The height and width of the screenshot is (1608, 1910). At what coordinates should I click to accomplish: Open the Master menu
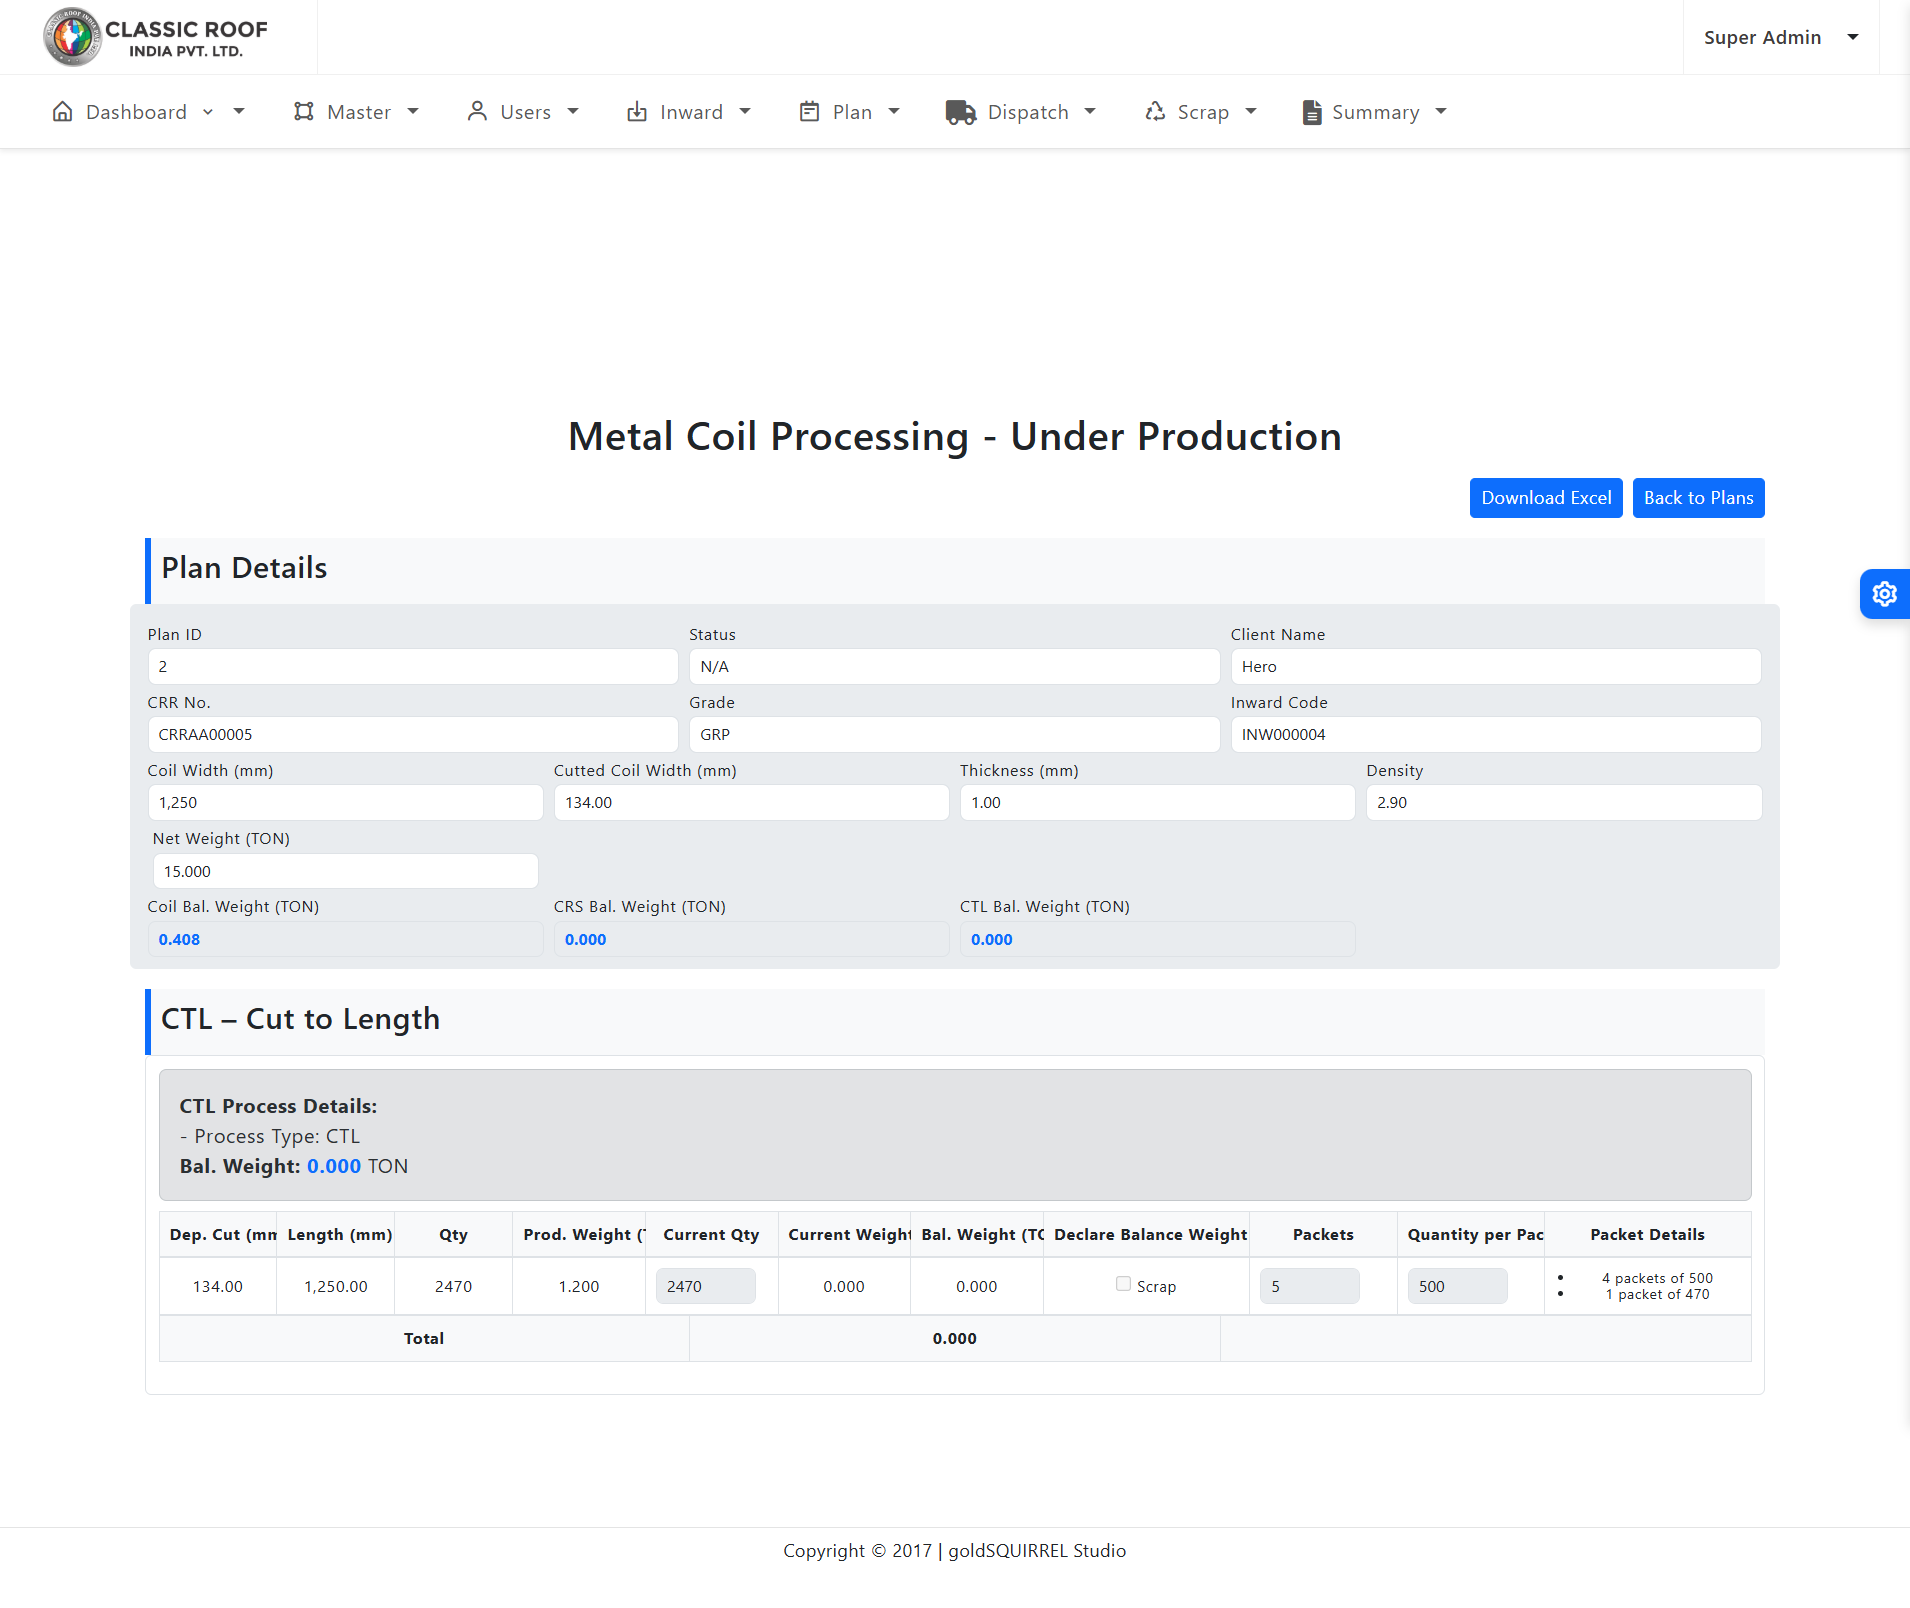(358, 112)
